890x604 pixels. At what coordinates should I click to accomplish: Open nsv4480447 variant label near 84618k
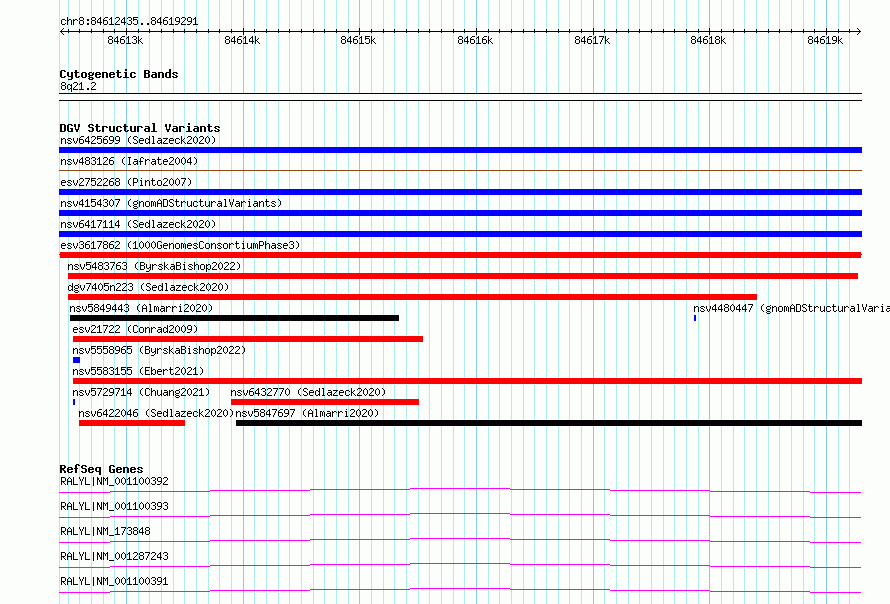(x=791, y=308)
